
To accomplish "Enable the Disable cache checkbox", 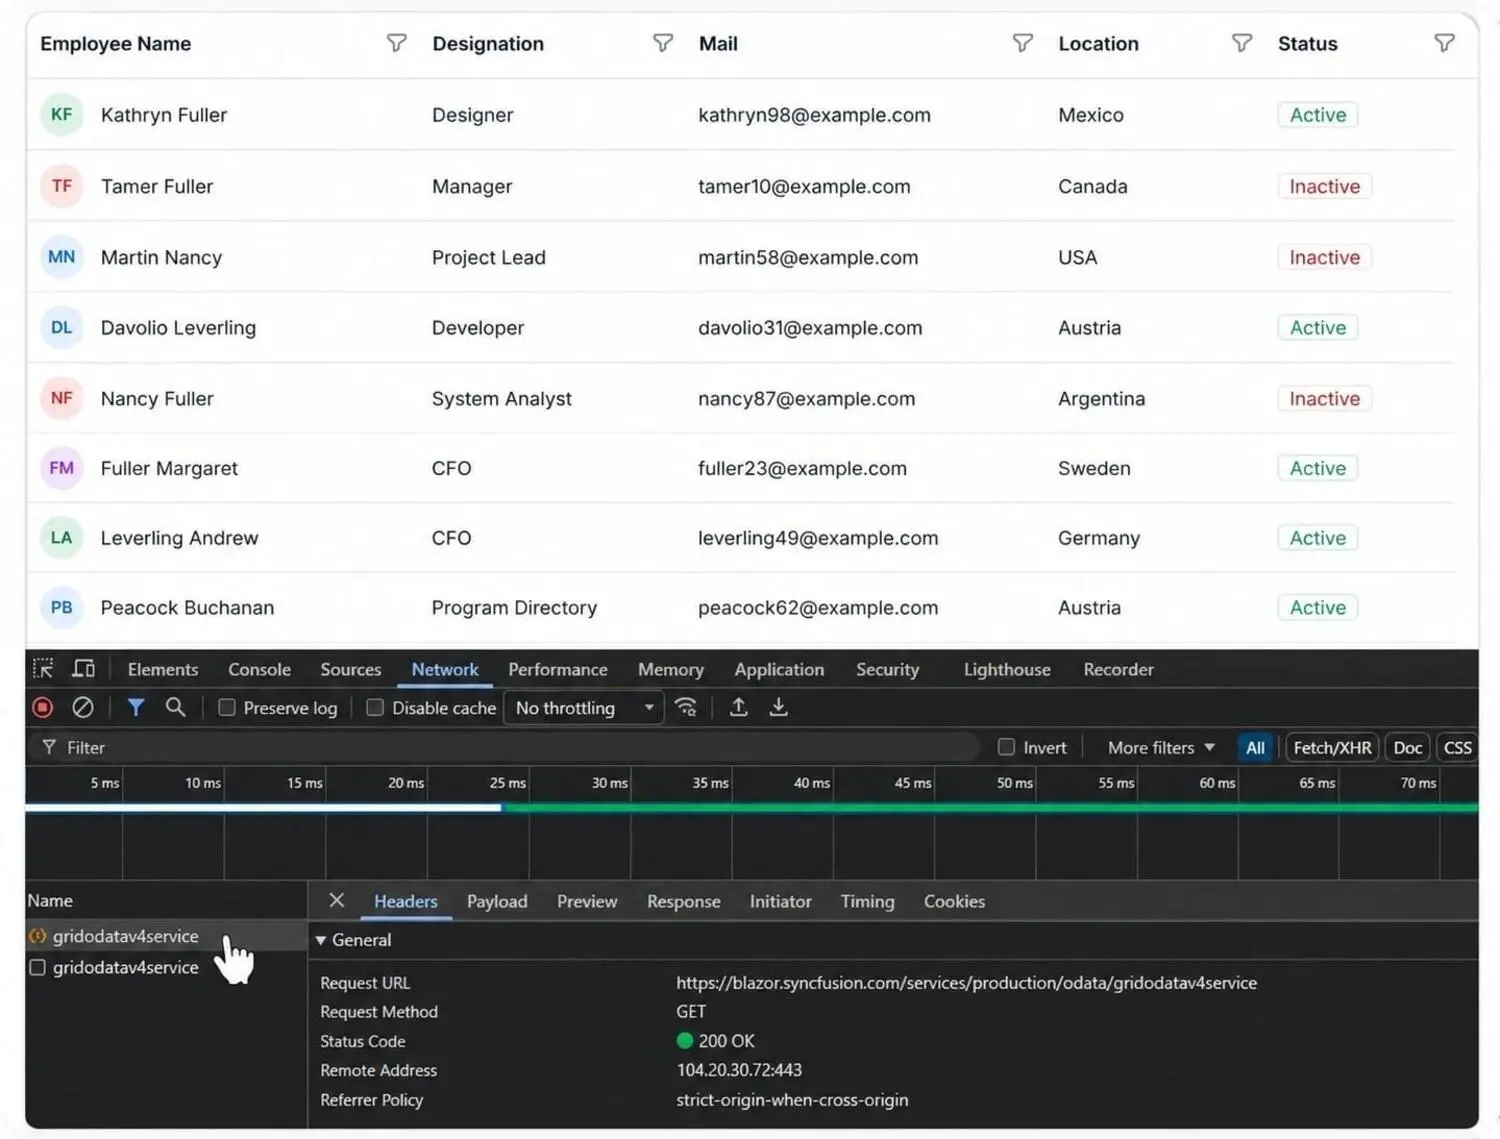I will pyautogui.click(x=375, y=708).
